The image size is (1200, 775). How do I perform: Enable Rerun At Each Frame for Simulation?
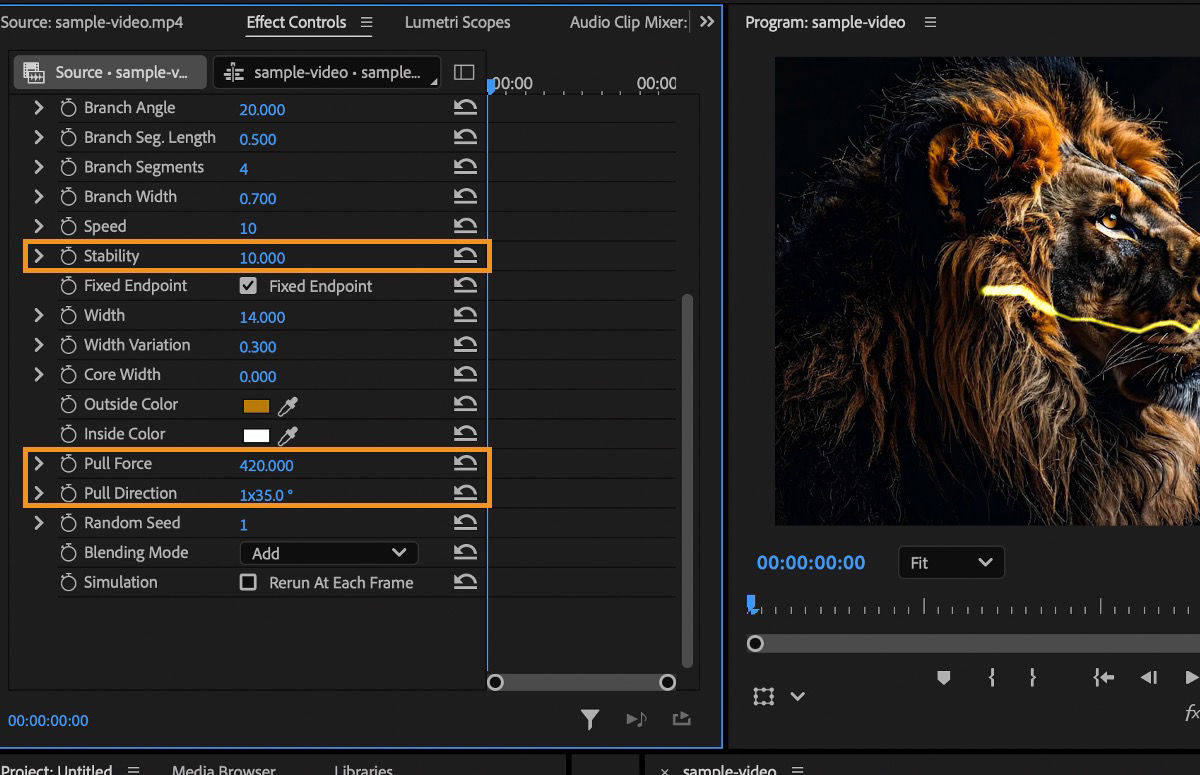click(247, 582)
